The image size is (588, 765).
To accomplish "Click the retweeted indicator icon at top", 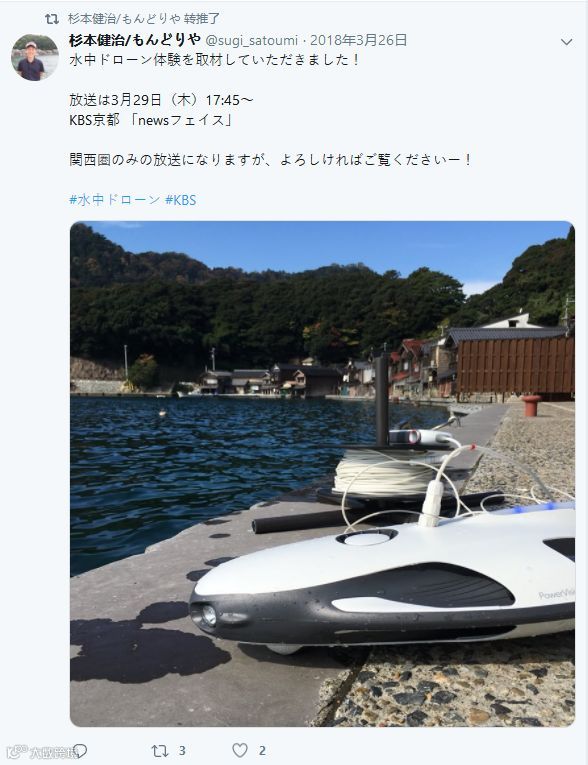I will point(52,19).
